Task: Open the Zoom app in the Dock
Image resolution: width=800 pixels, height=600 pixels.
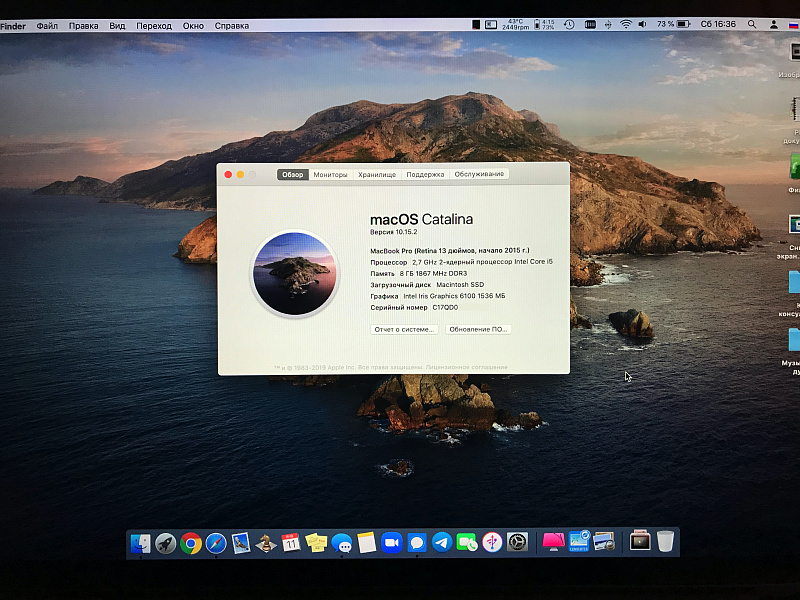Action: click(391, 542)
